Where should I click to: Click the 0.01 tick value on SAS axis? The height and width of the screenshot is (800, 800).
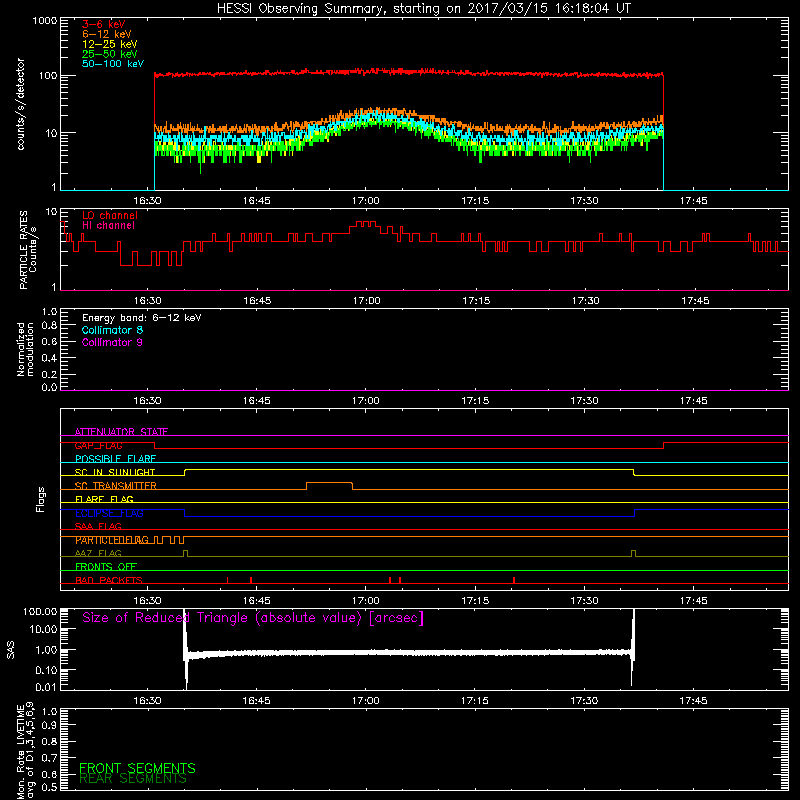click(46, 687)
